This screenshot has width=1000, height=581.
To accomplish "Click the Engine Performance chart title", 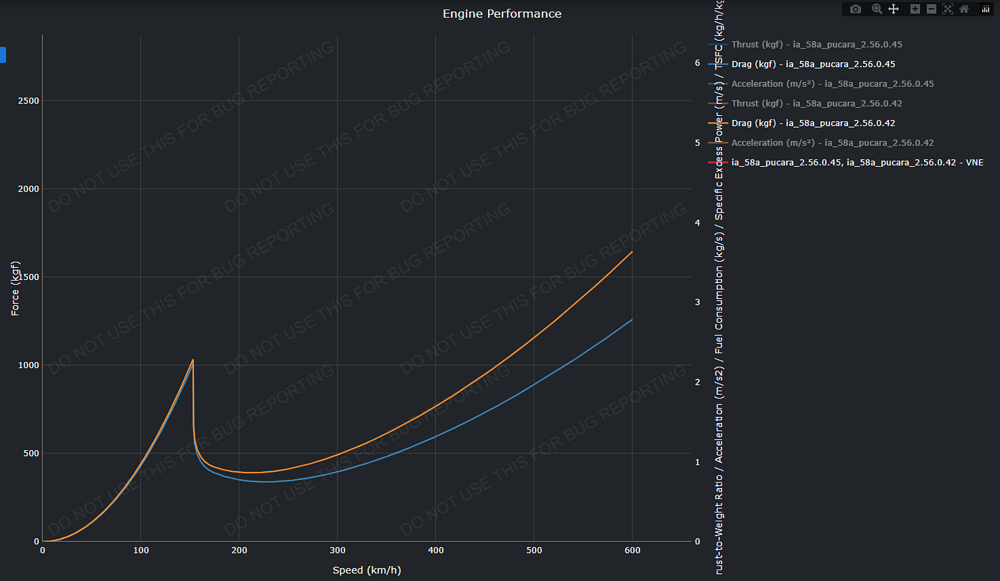I will pos(502,14).
